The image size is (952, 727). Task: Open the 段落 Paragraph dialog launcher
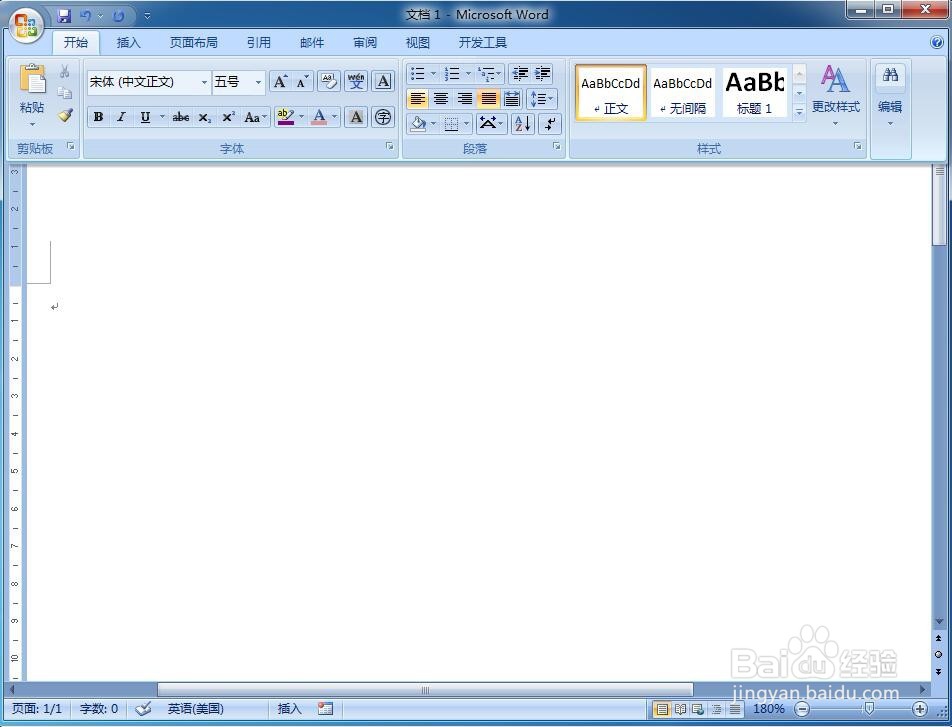click(557, 146)
